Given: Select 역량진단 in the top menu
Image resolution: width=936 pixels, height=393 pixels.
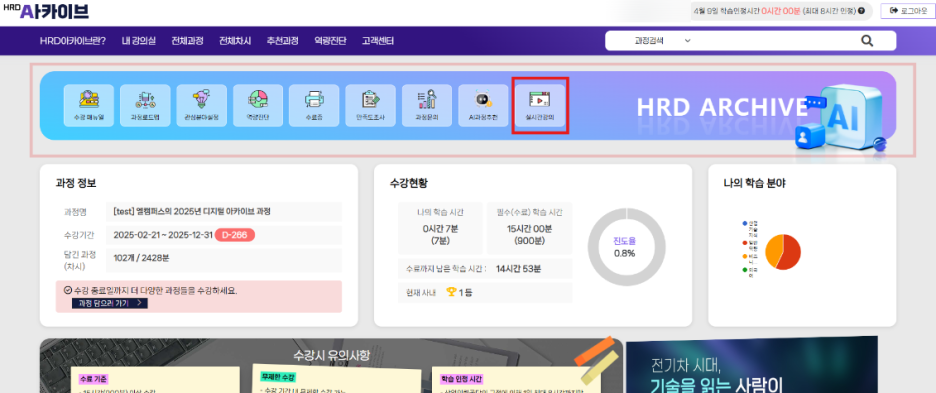Looking at the screenshot, I should pos(330,41).
